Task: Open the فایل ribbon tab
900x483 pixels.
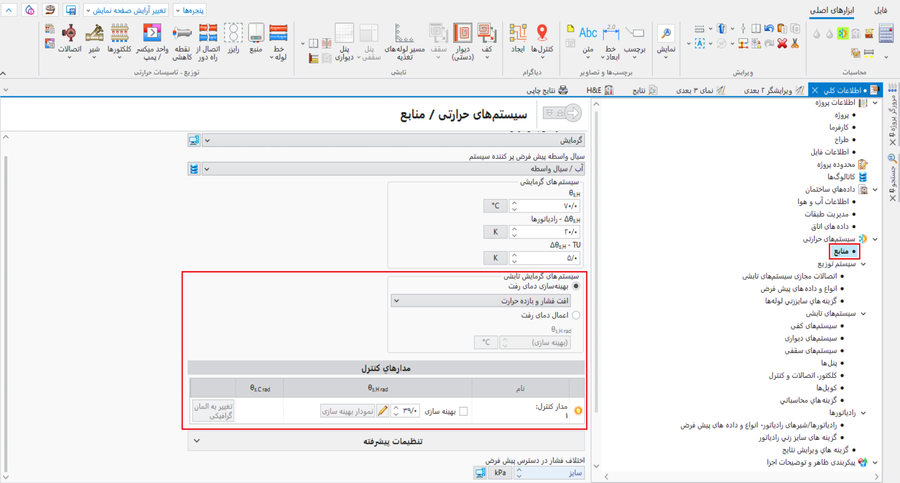Action: coord(881,10)
